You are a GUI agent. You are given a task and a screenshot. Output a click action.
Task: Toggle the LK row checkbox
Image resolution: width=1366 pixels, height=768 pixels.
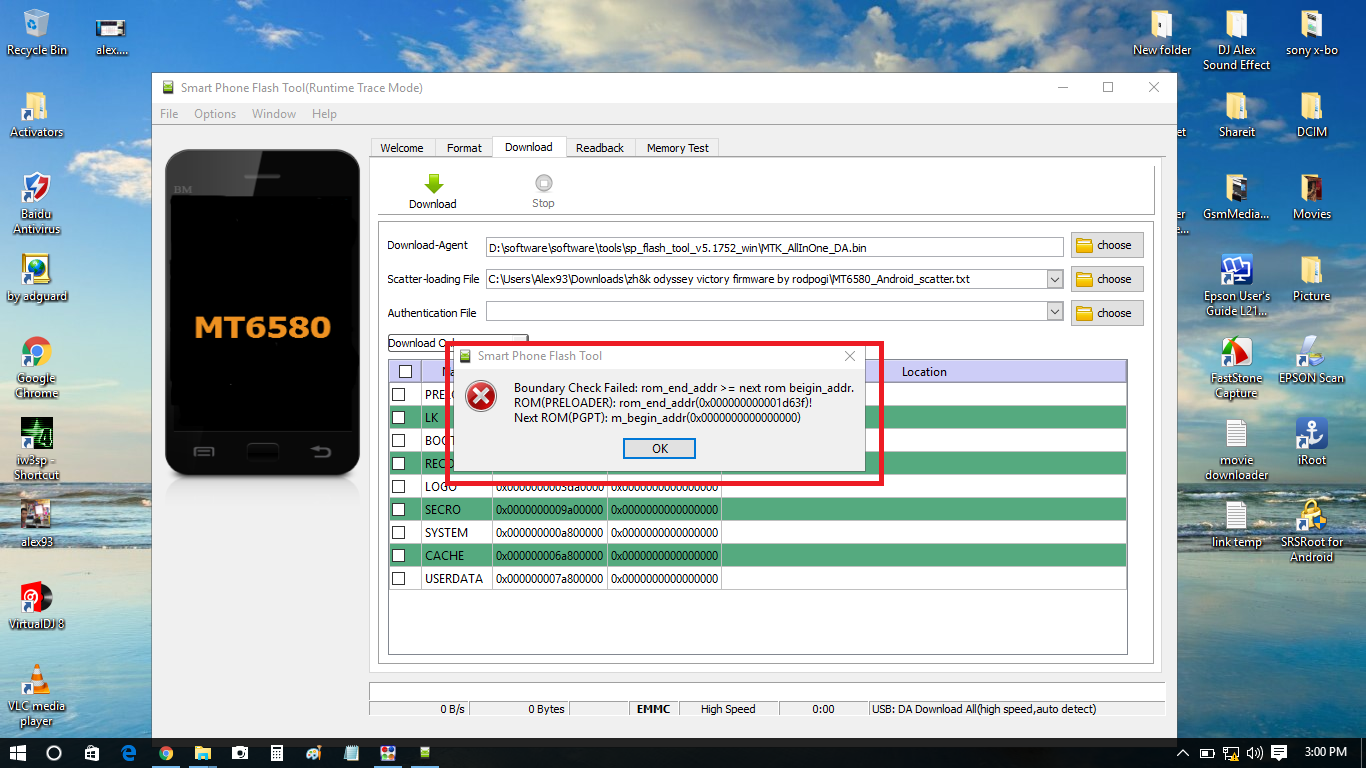coord(399,417)
